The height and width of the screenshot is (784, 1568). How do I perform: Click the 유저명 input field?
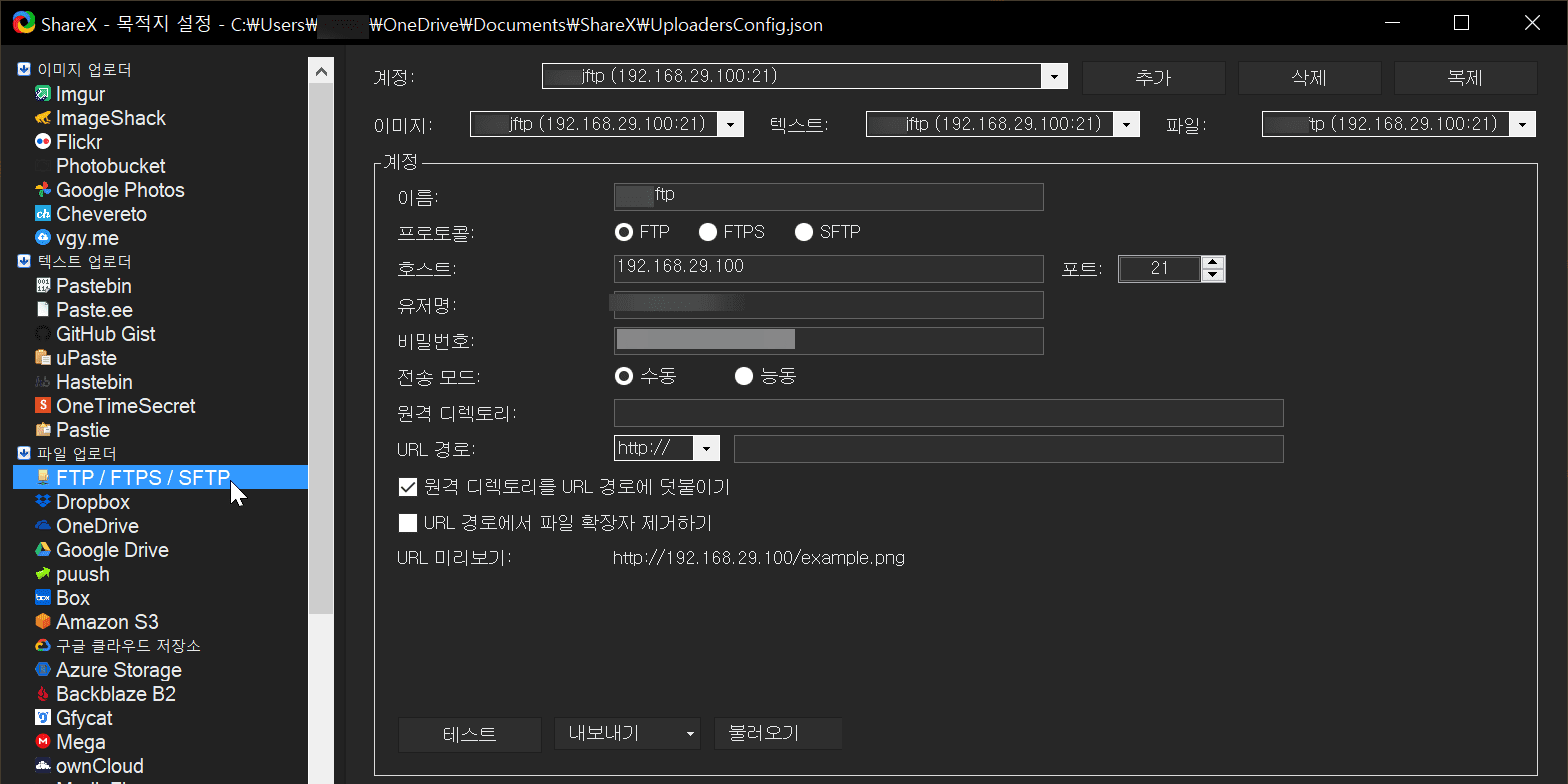click(828, 304)
